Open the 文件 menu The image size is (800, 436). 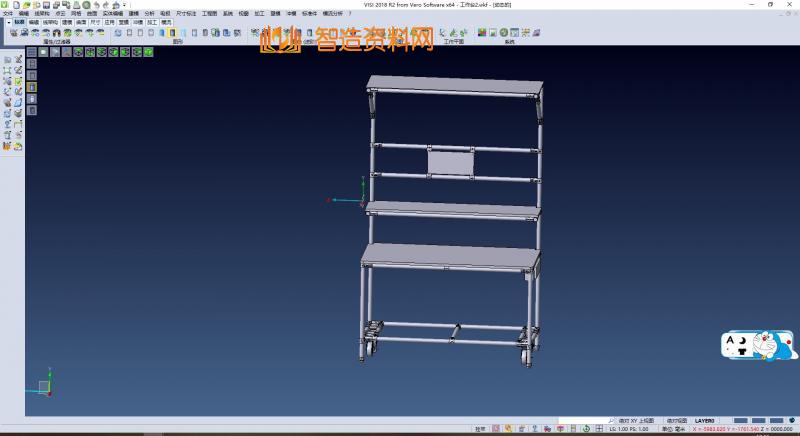(x=8, y=14)
